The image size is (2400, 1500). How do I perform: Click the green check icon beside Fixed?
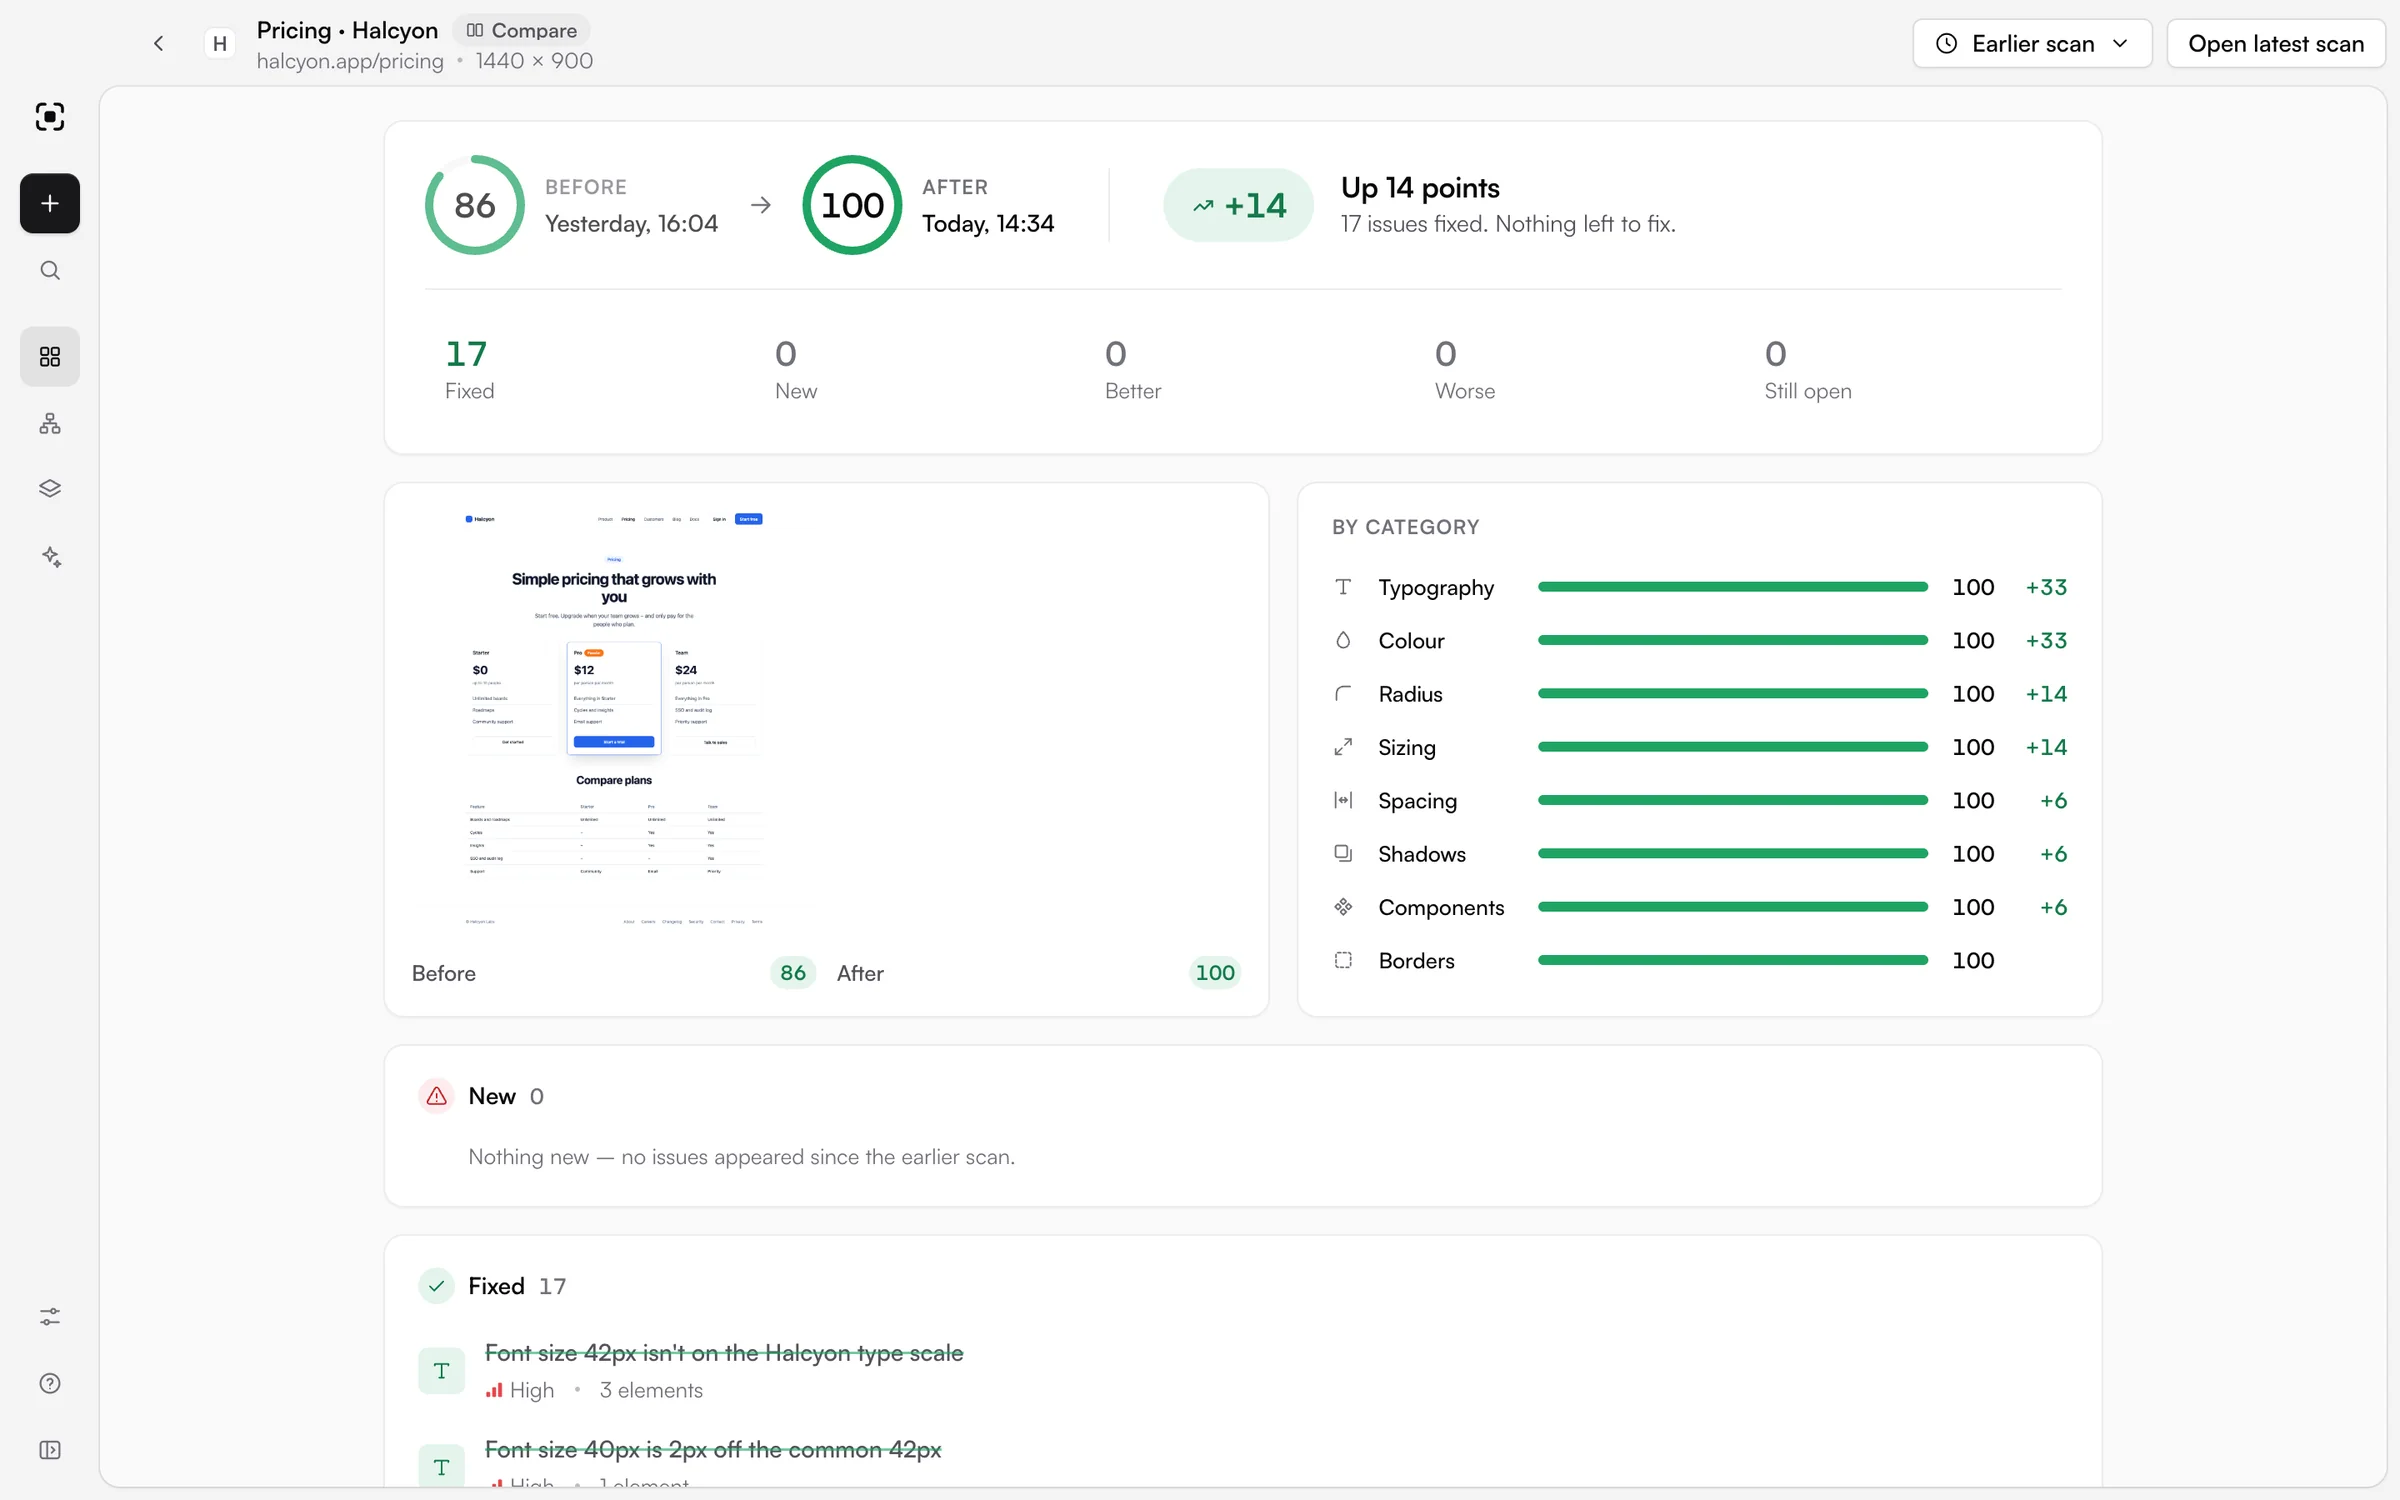[x=437, y=1286]
